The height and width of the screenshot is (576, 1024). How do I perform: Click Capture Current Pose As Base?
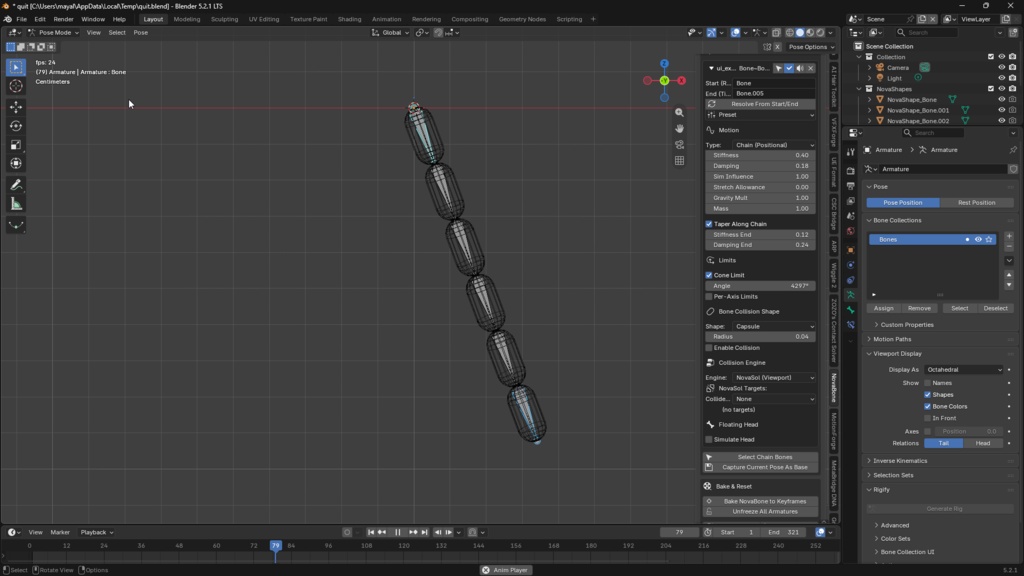coord(761,468)
